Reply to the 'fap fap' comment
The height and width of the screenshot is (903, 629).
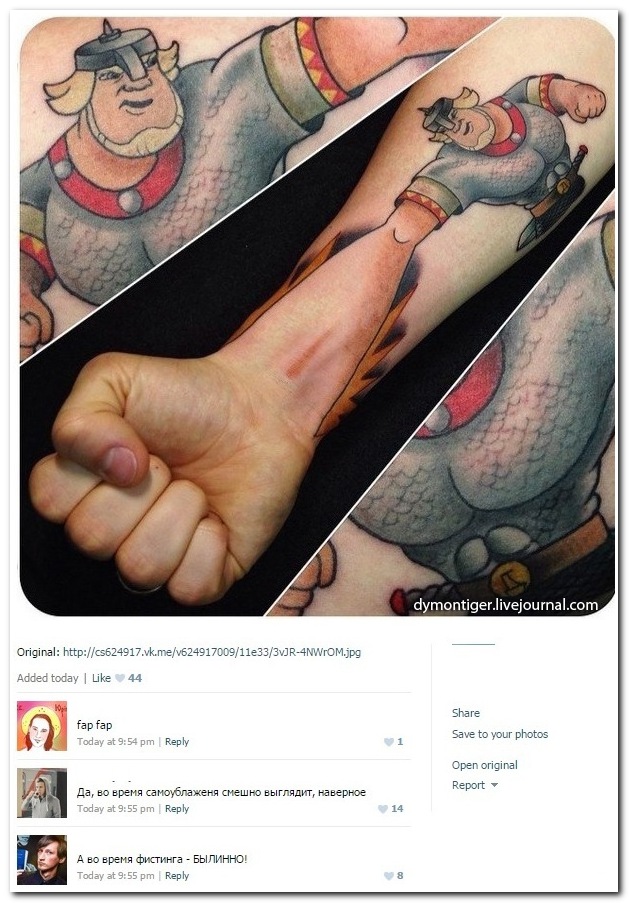(x=177, y=742)
